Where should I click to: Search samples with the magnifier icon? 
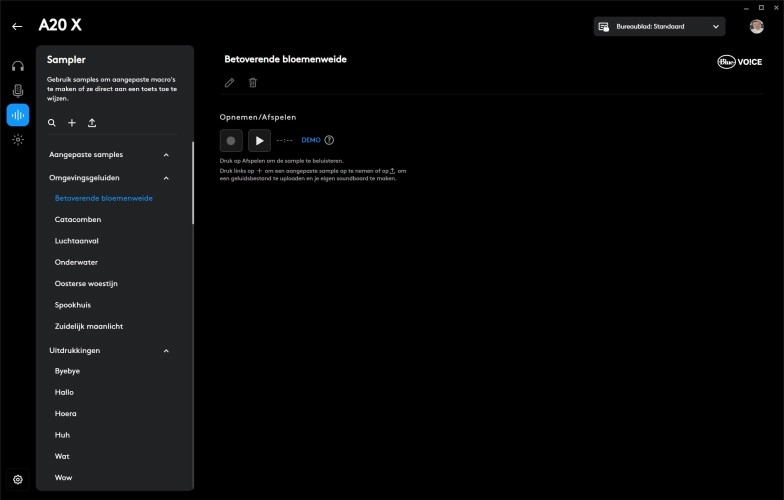point(52,123)
